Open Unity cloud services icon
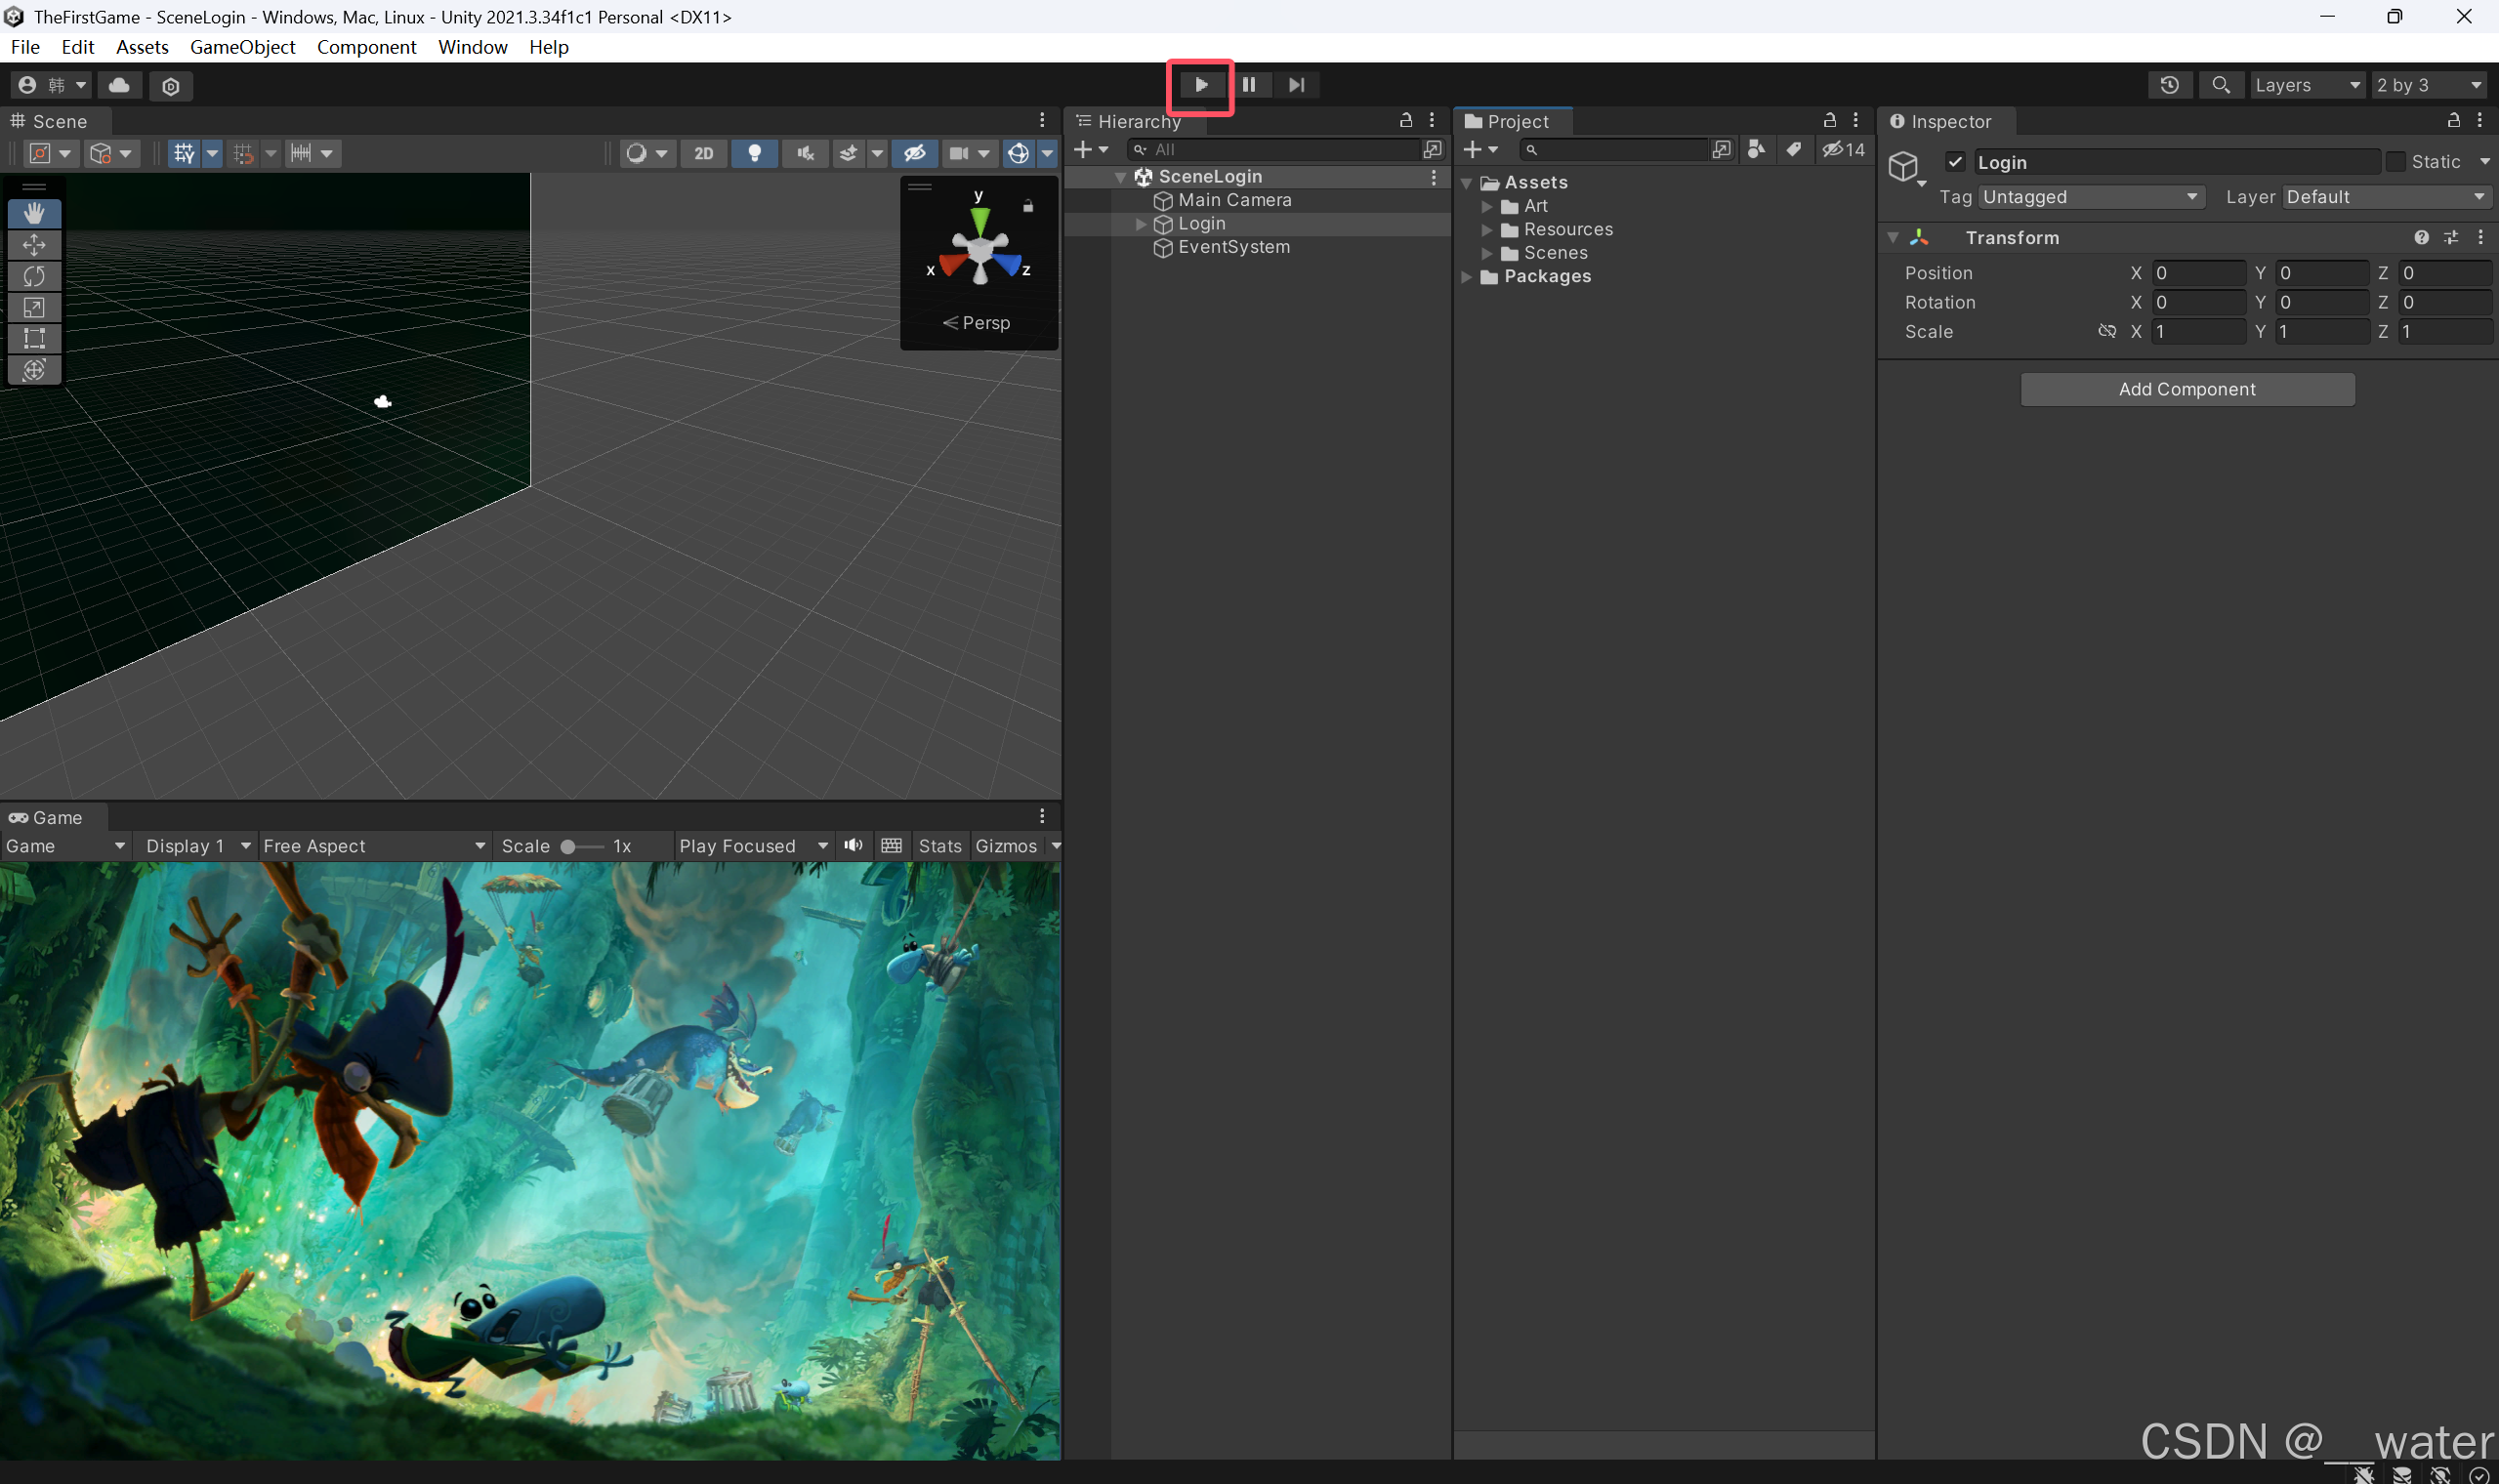 click(x=119, y=85)
